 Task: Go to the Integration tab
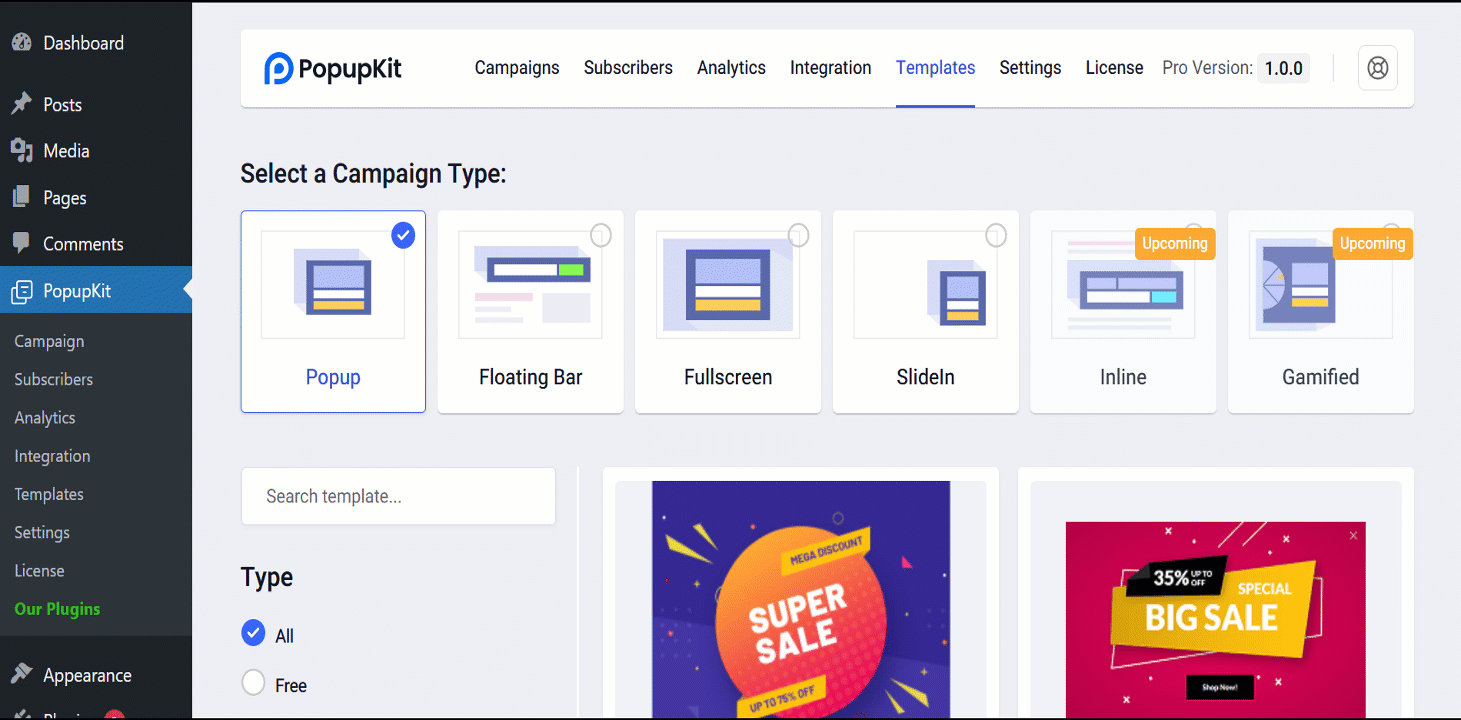pyautogui.click(x=830, y=68)
